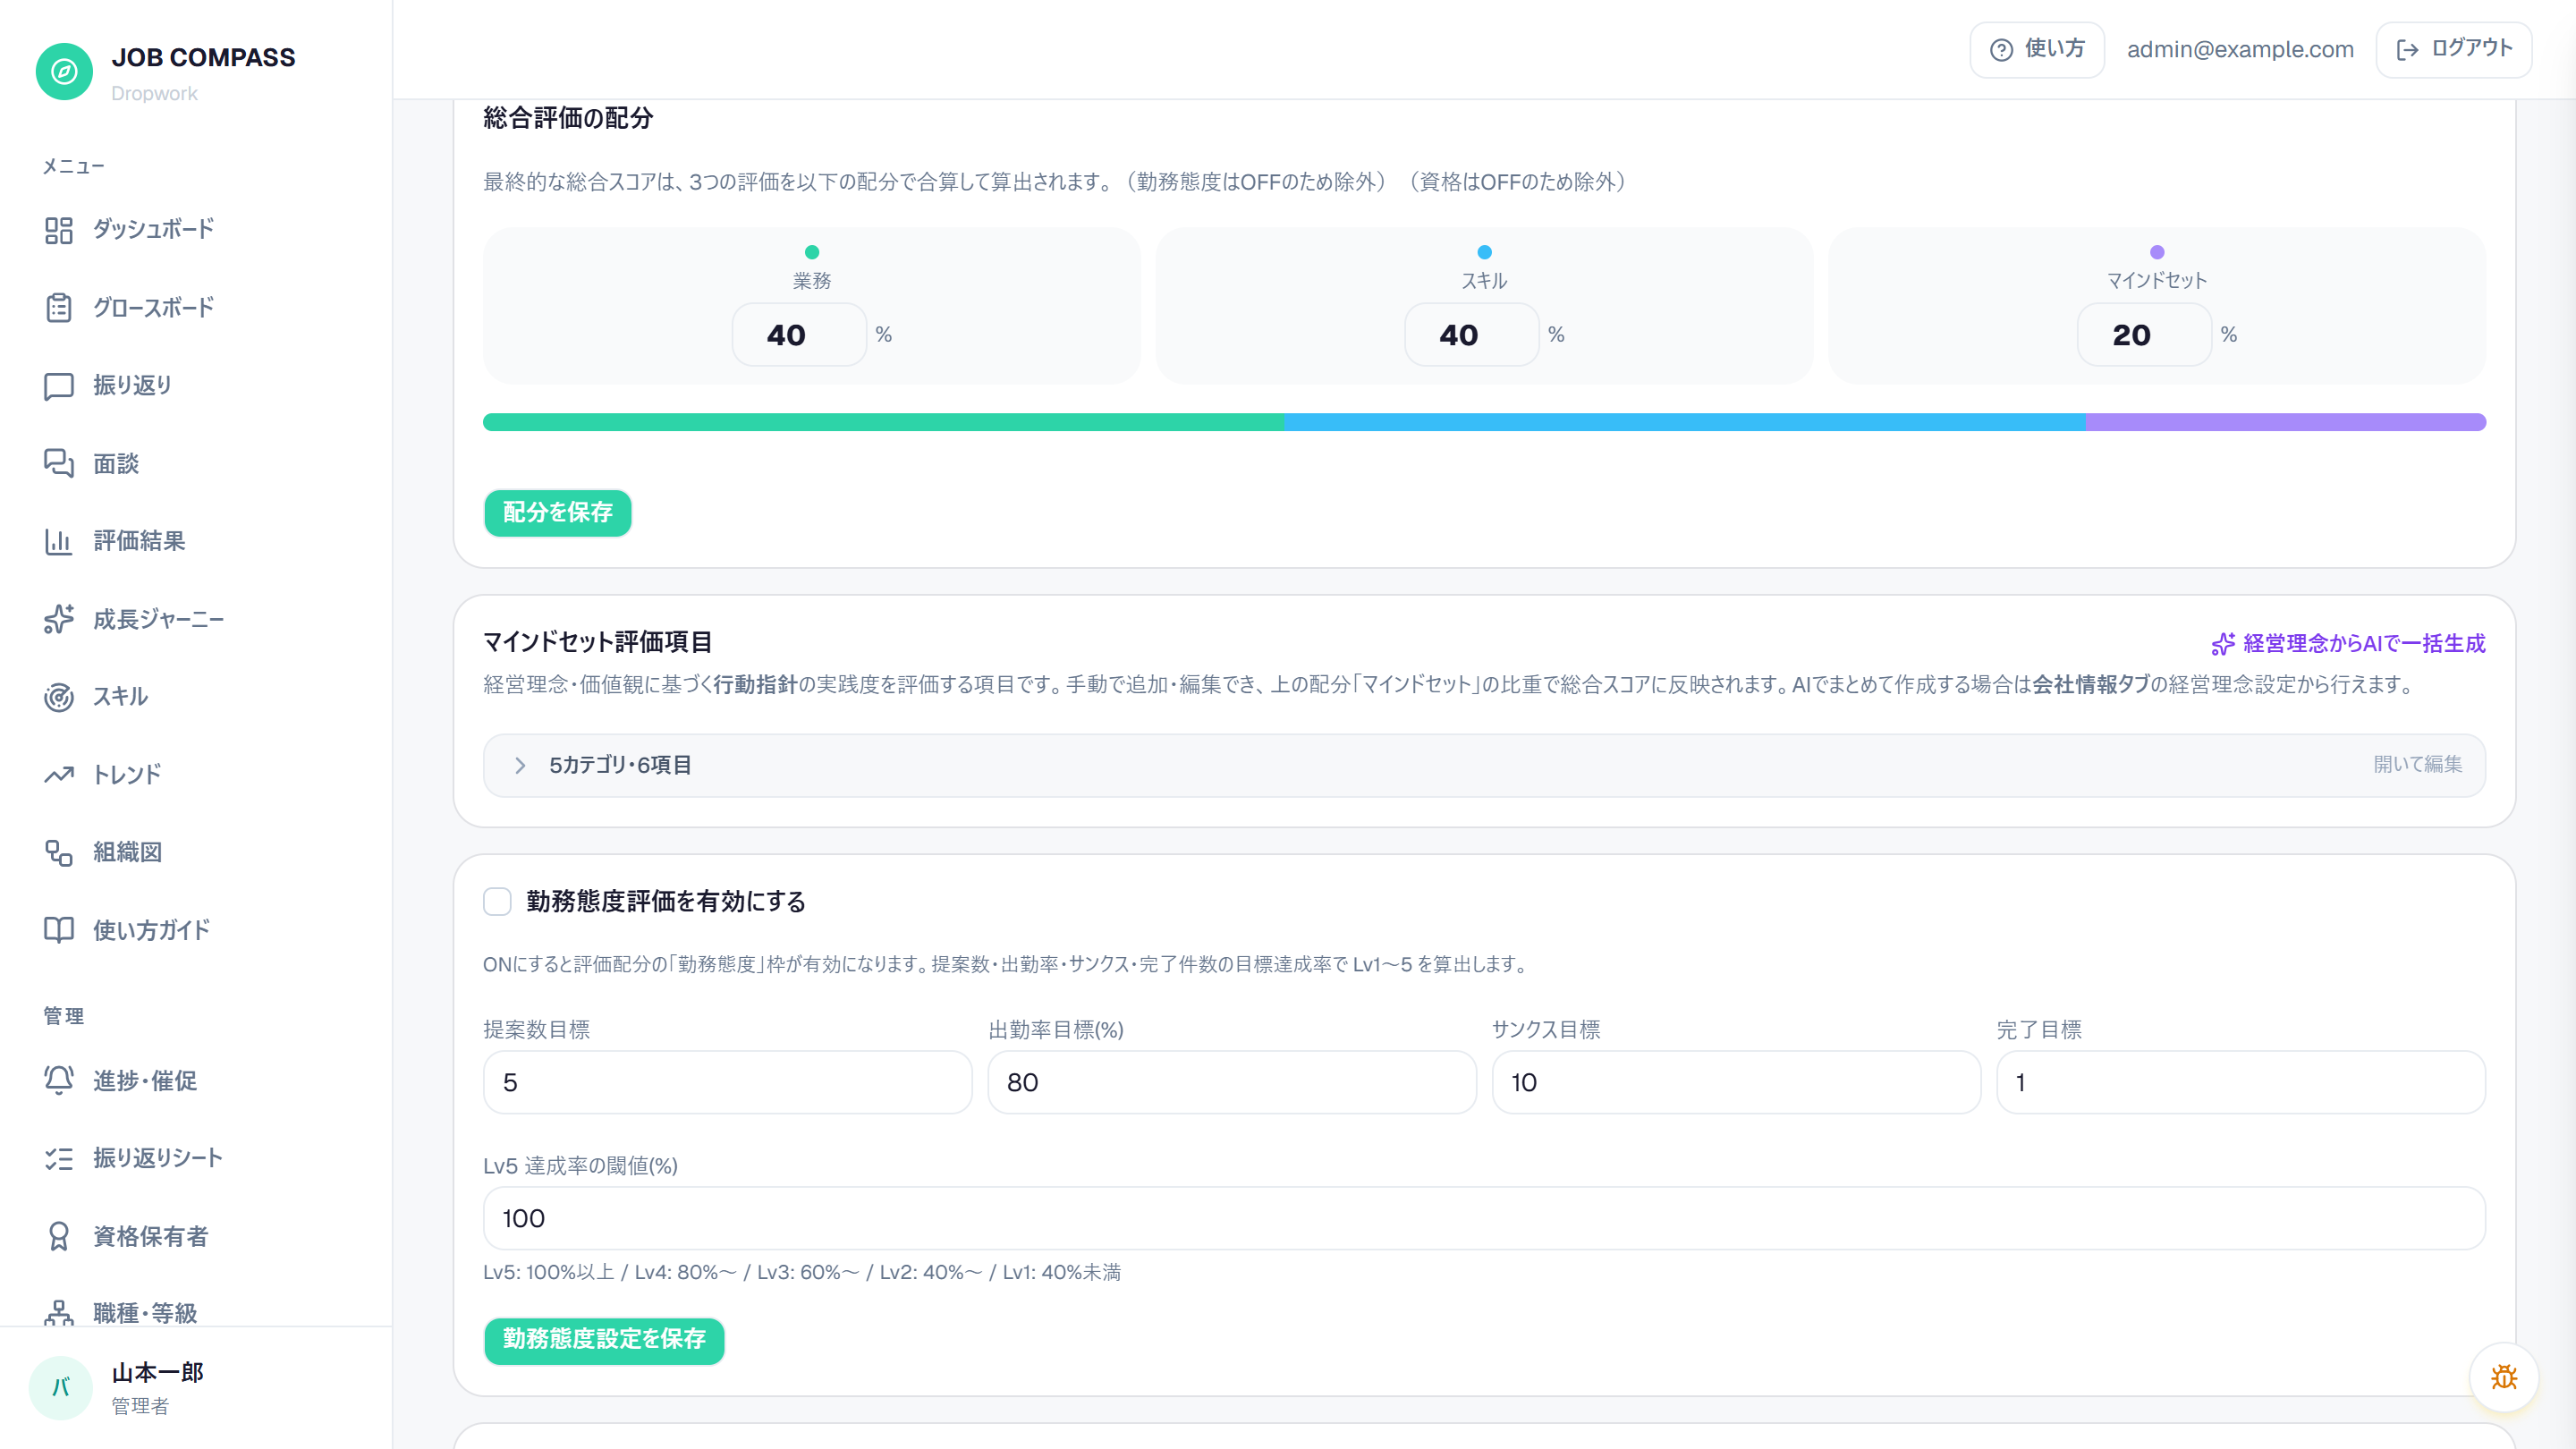The width and height of the screenshot is (2576, 1449).
Task: Click the 資格保有者 award ribbon icon
Action: click(x=59, y=1236)
